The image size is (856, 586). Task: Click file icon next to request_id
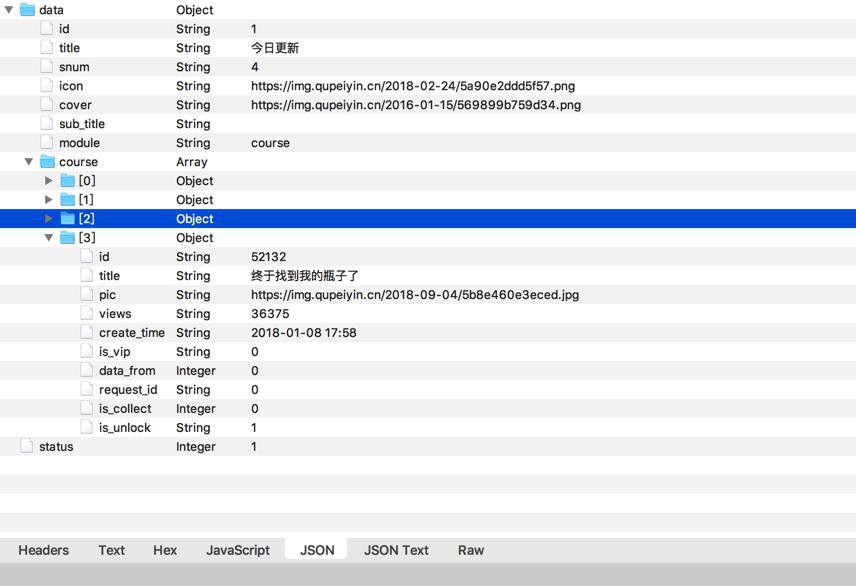[87, 389]
